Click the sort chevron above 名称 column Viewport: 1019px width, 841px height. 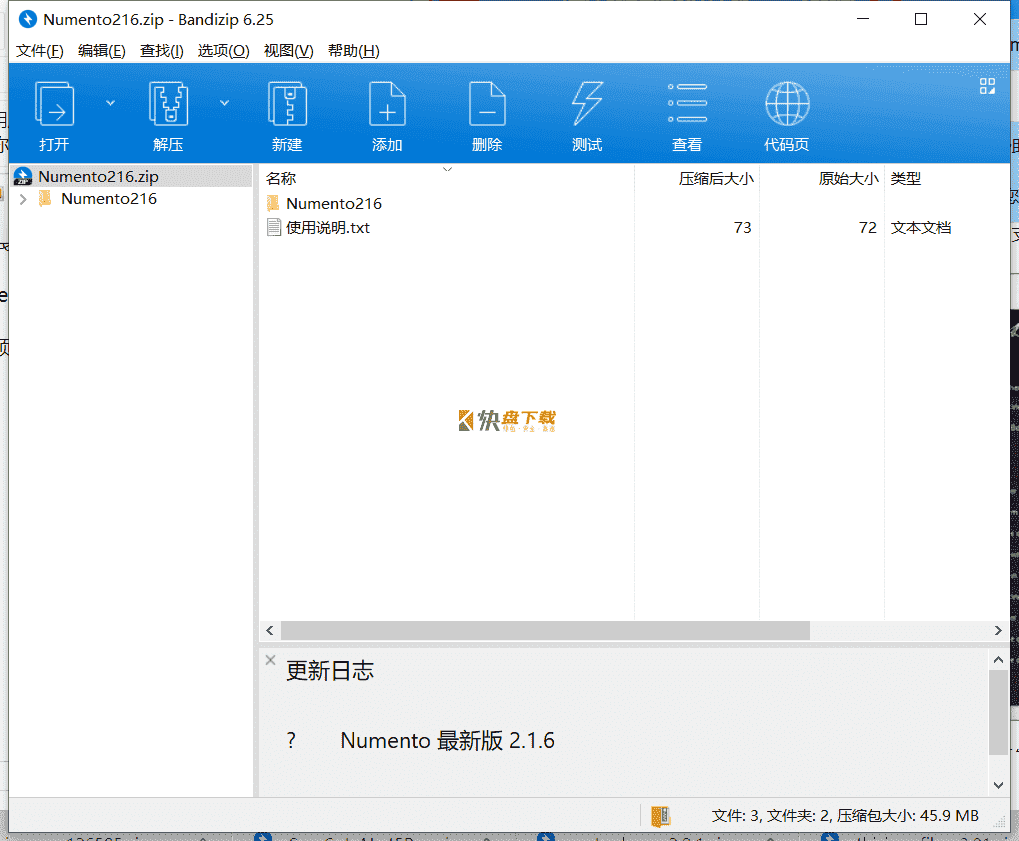(x=447, y=169)
